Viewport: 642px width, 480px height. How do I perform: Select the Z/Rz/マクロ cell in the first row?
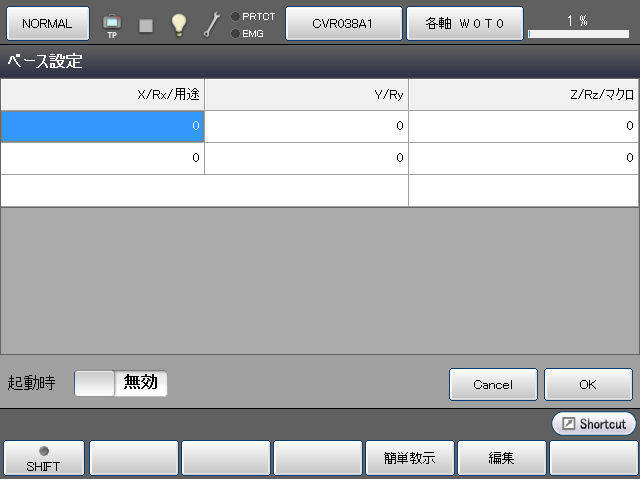pyautogui.click(x=523, y=126)
